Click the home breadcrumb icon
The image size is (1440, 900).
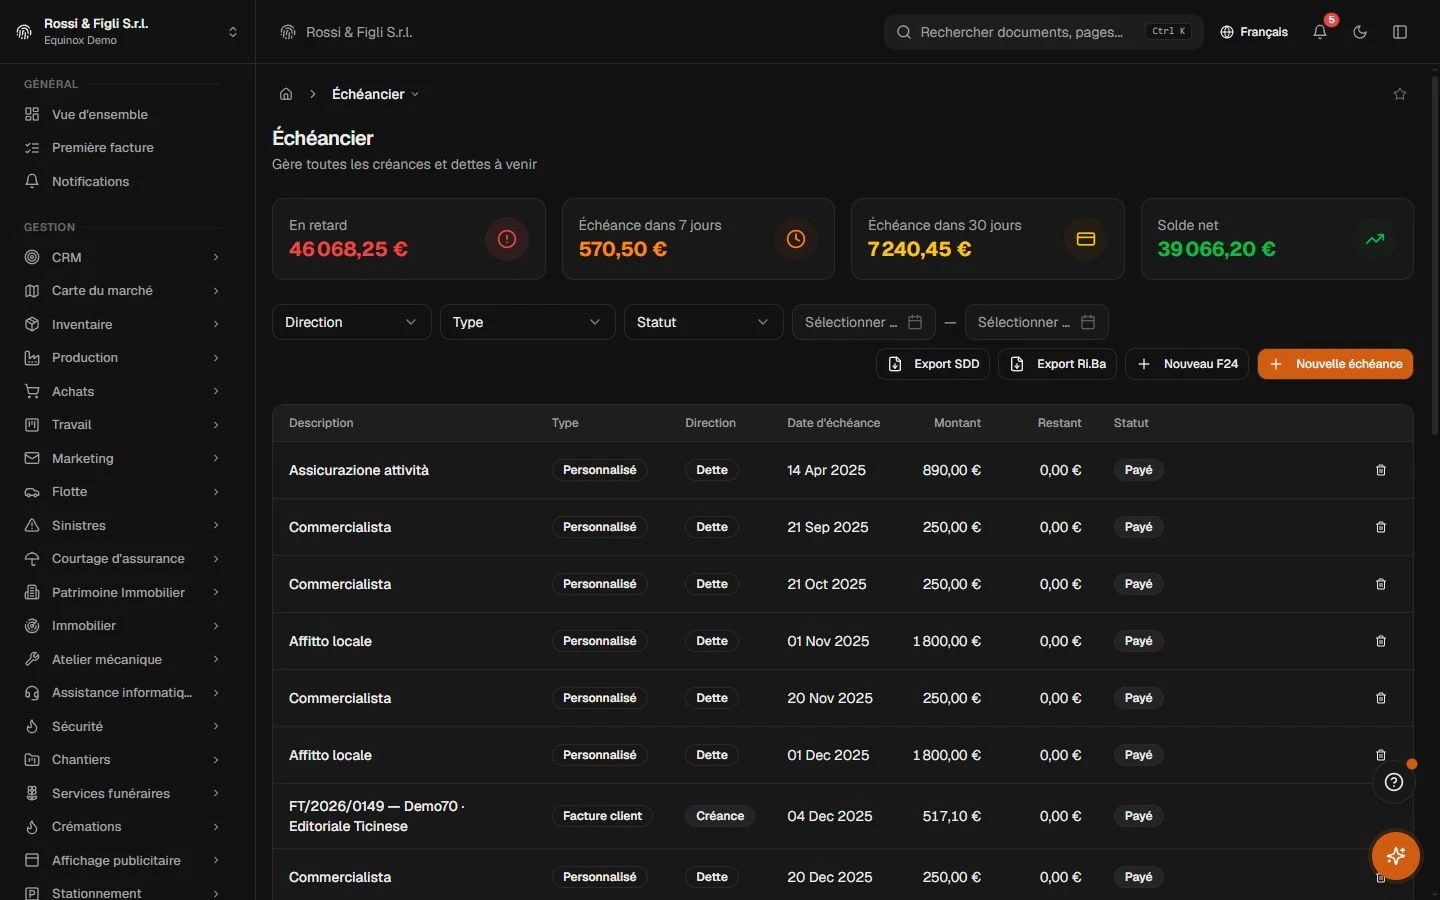pyautogui.click(x=286, y=94)
